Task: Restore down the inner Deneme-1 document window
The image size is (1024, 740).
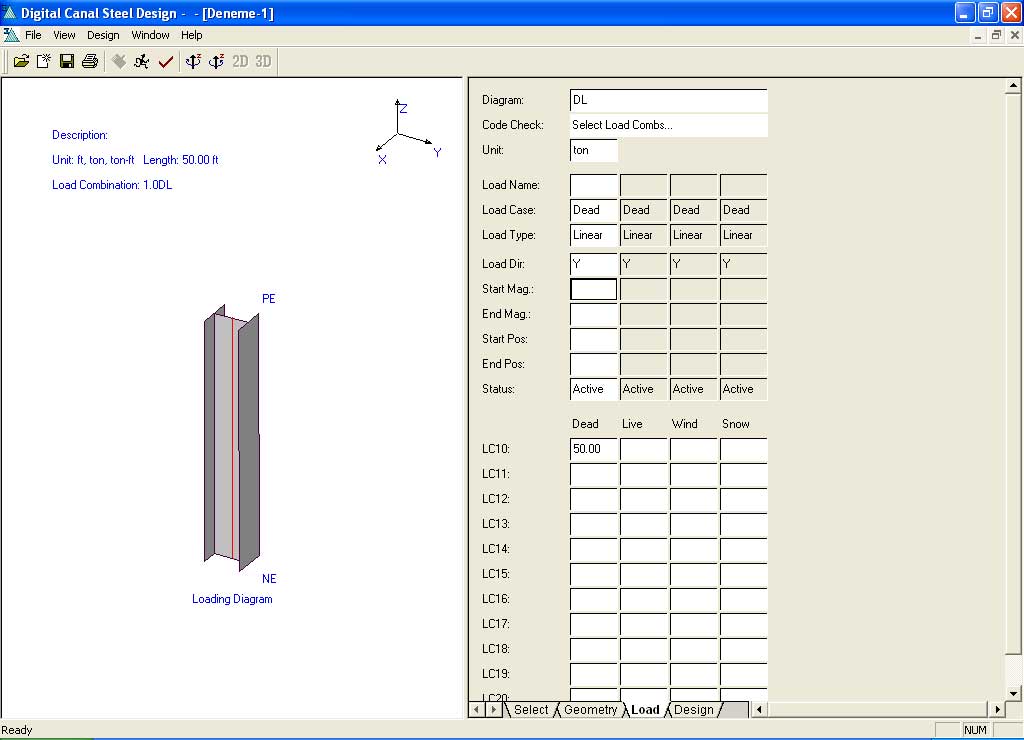Action: 996,35
